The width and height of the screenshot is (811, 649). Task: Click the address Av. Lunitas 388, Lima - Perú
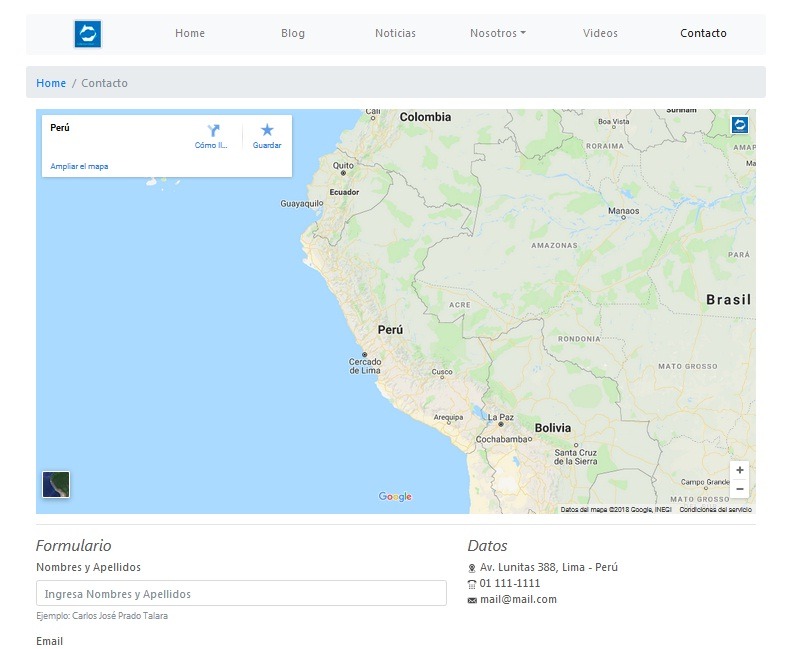549,567
